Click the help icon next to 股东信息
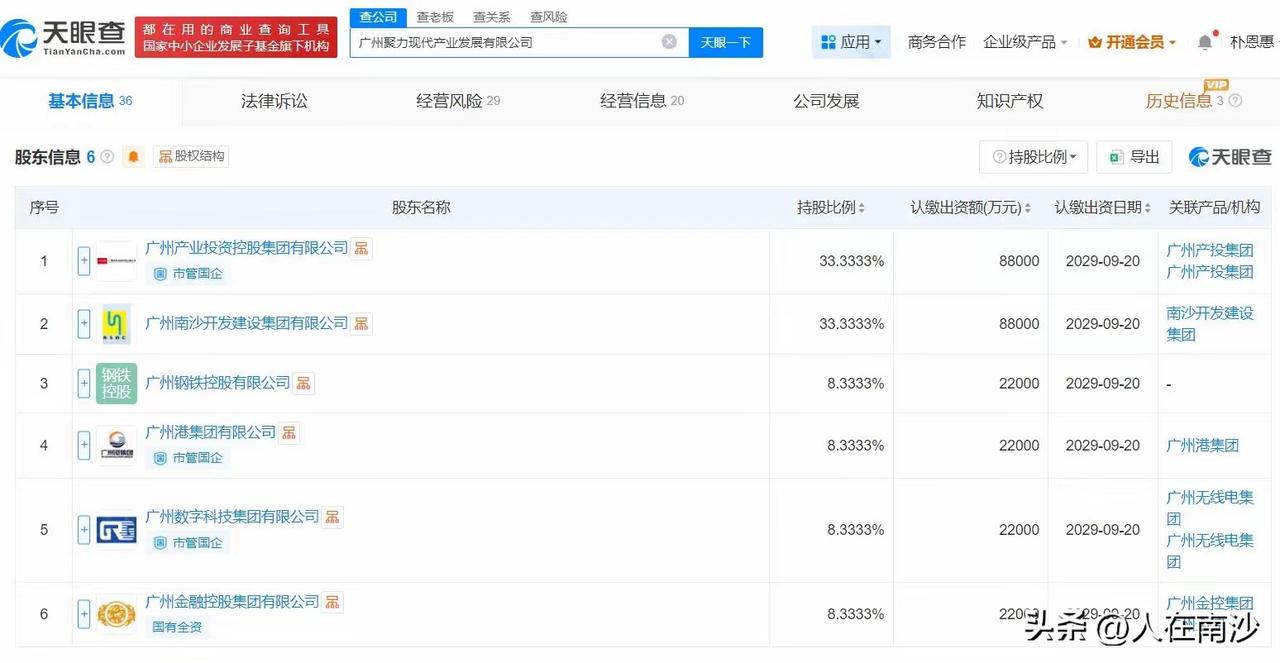The height and width of the screenshot is (663, 1280). [x=107, y=157]
